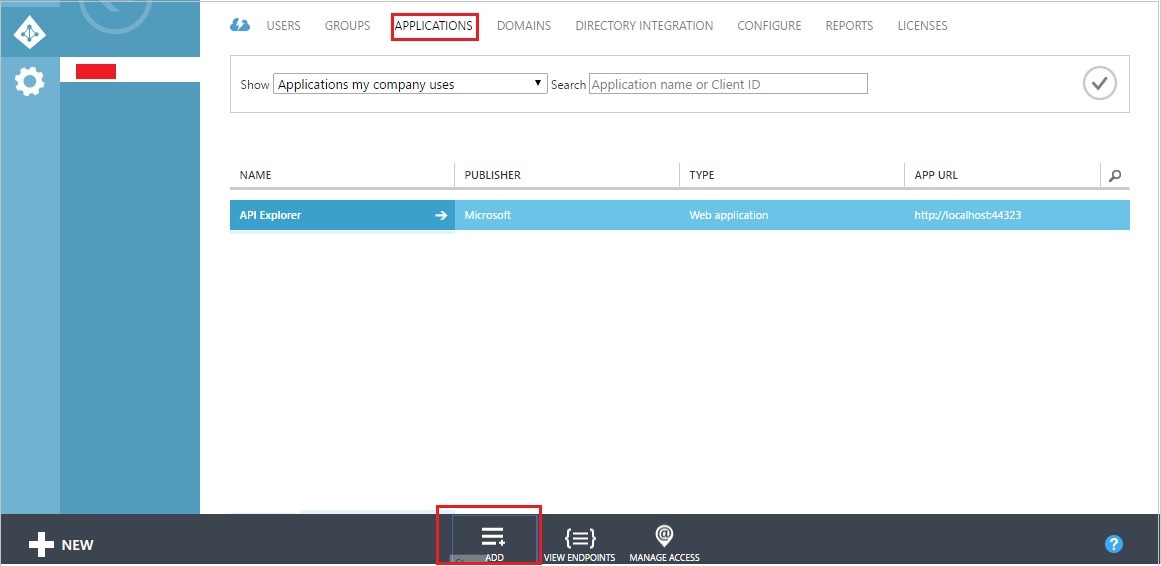1161x566 pixels.
Task: Click the http://localhost:44323 URL cell
Action: [x=968, y=216]
